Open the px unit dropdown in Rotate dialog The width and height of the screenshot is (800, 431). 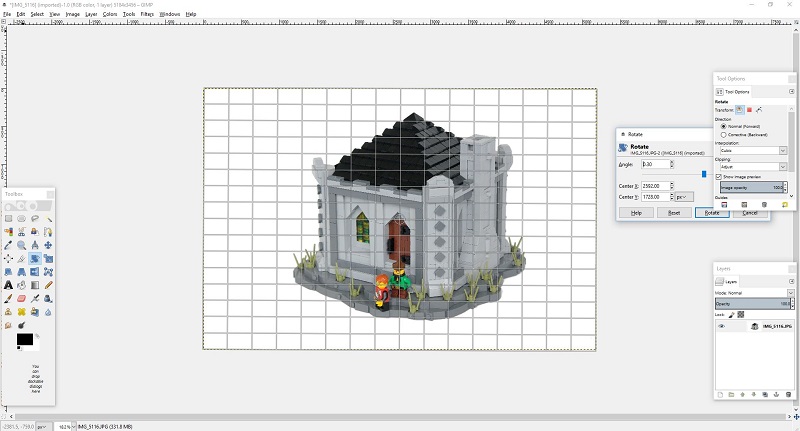[684, 197]
